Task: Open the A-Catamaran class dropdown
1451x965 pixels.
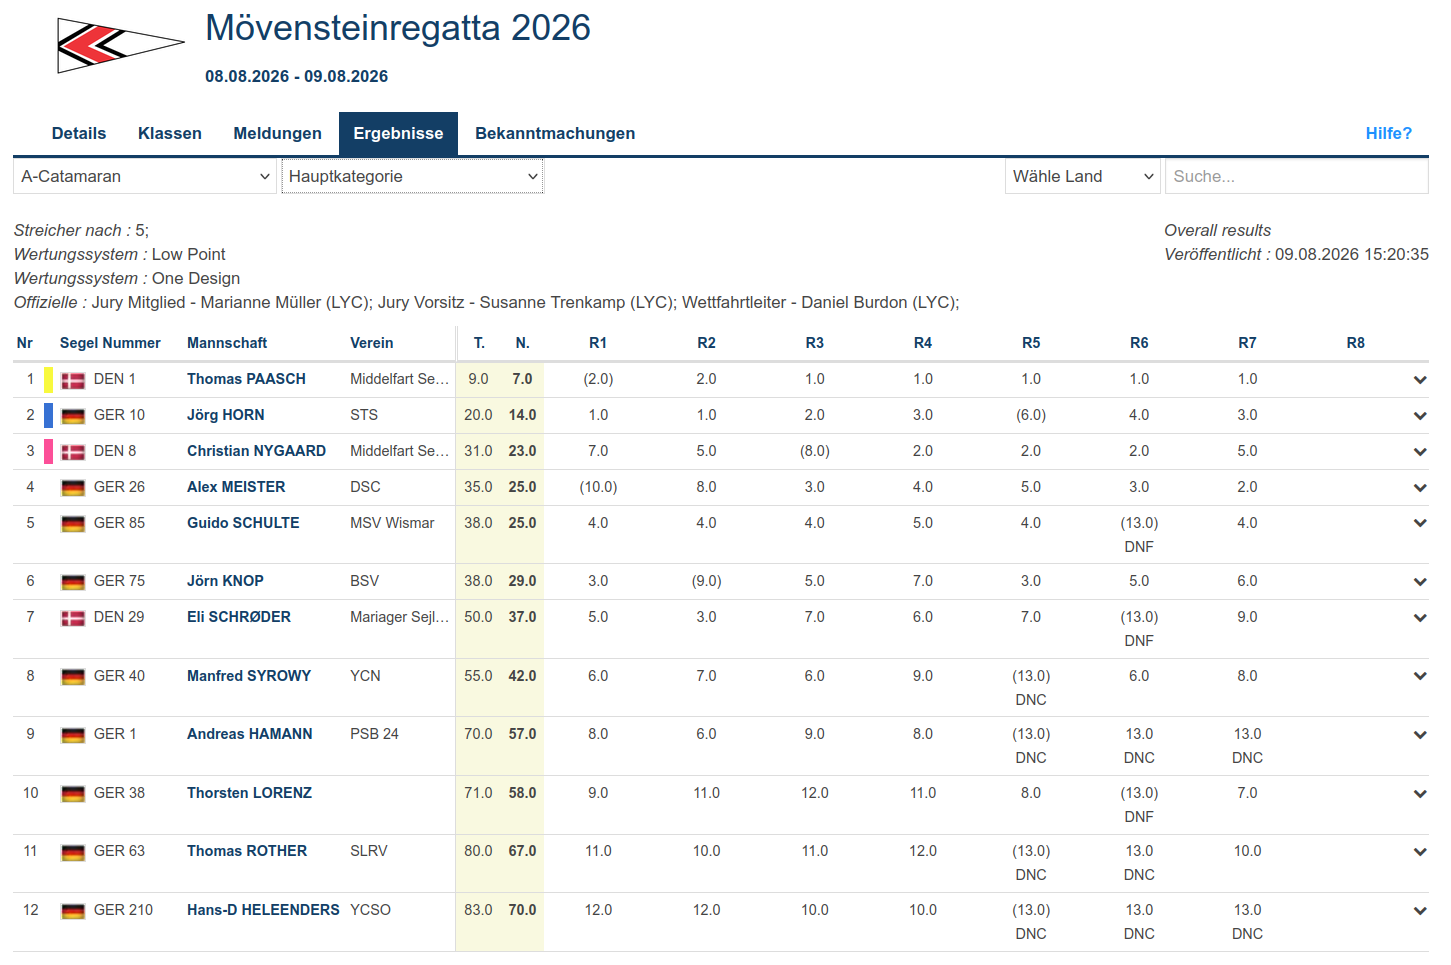Action: 145,177
